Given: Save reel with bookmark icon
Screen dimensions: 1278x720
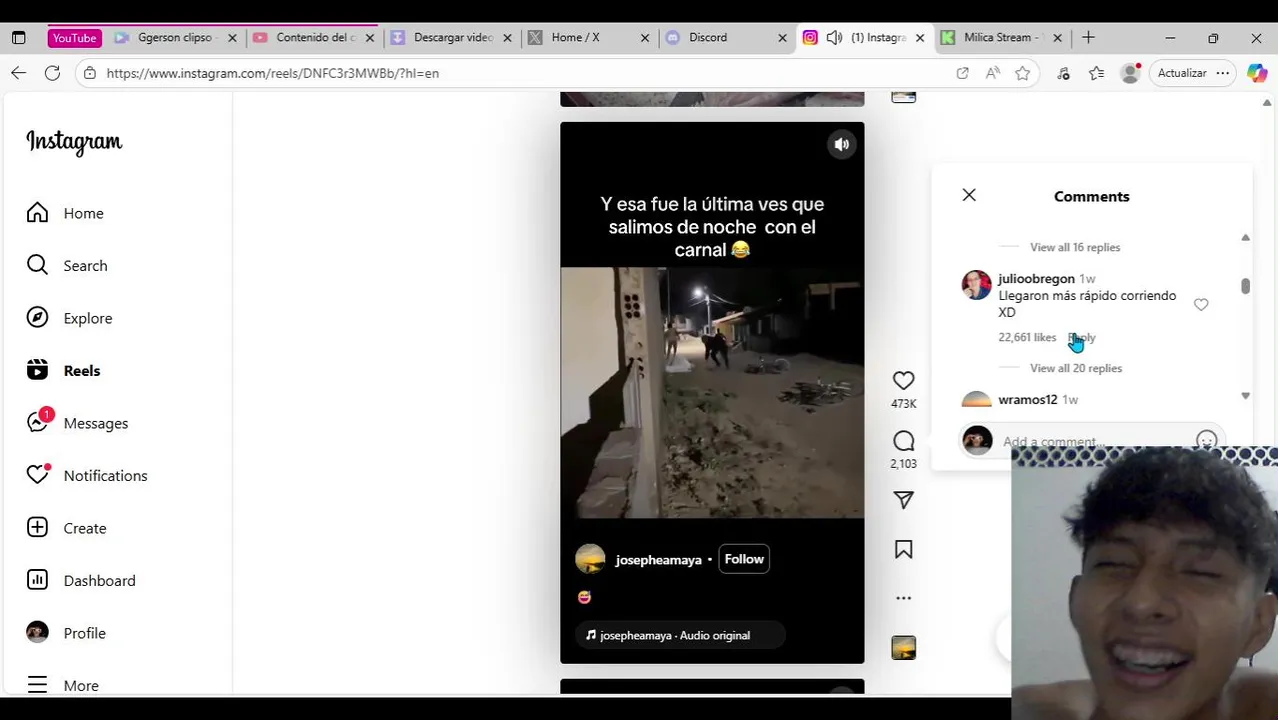Looking at the screenshot, I should (903, 549).
